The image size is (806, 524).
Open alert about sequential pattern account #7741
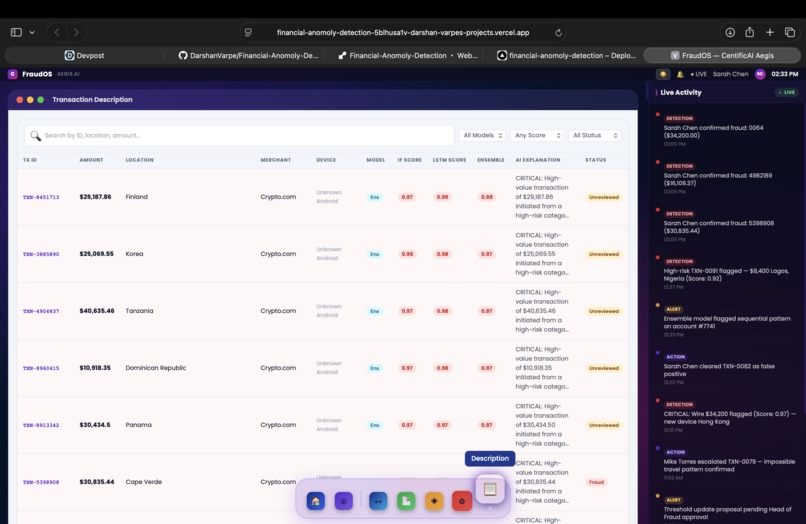(727, 322)
